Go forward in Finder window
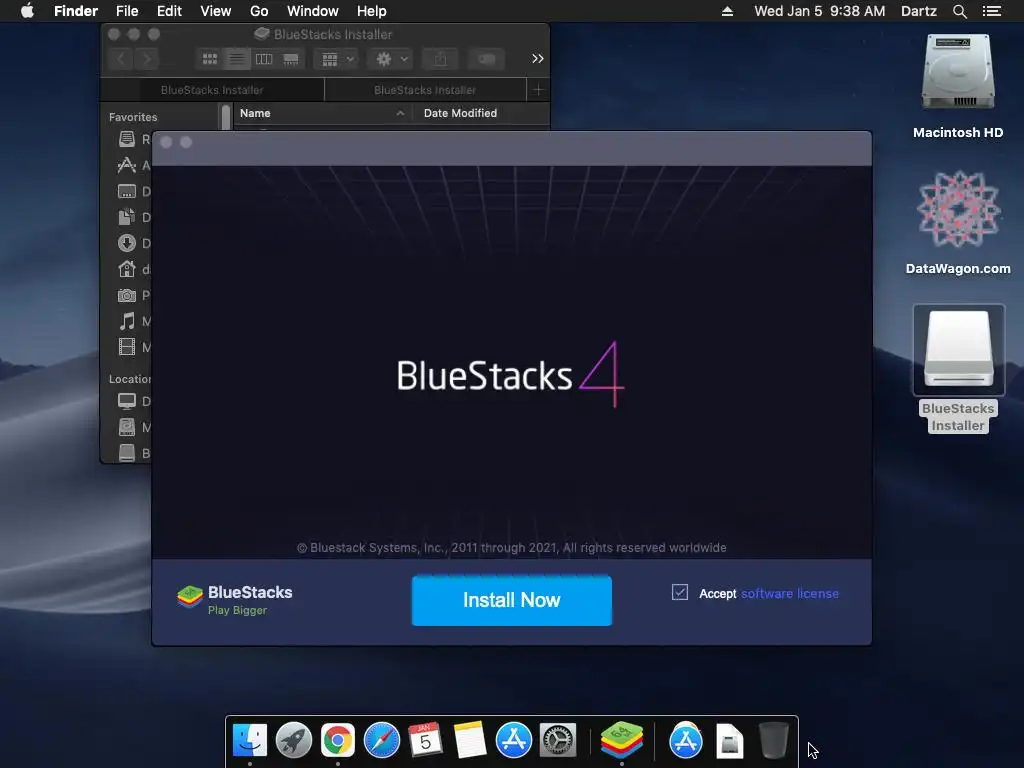The width and height of the screenshot is (1024, 768). [x=147, y=59]
